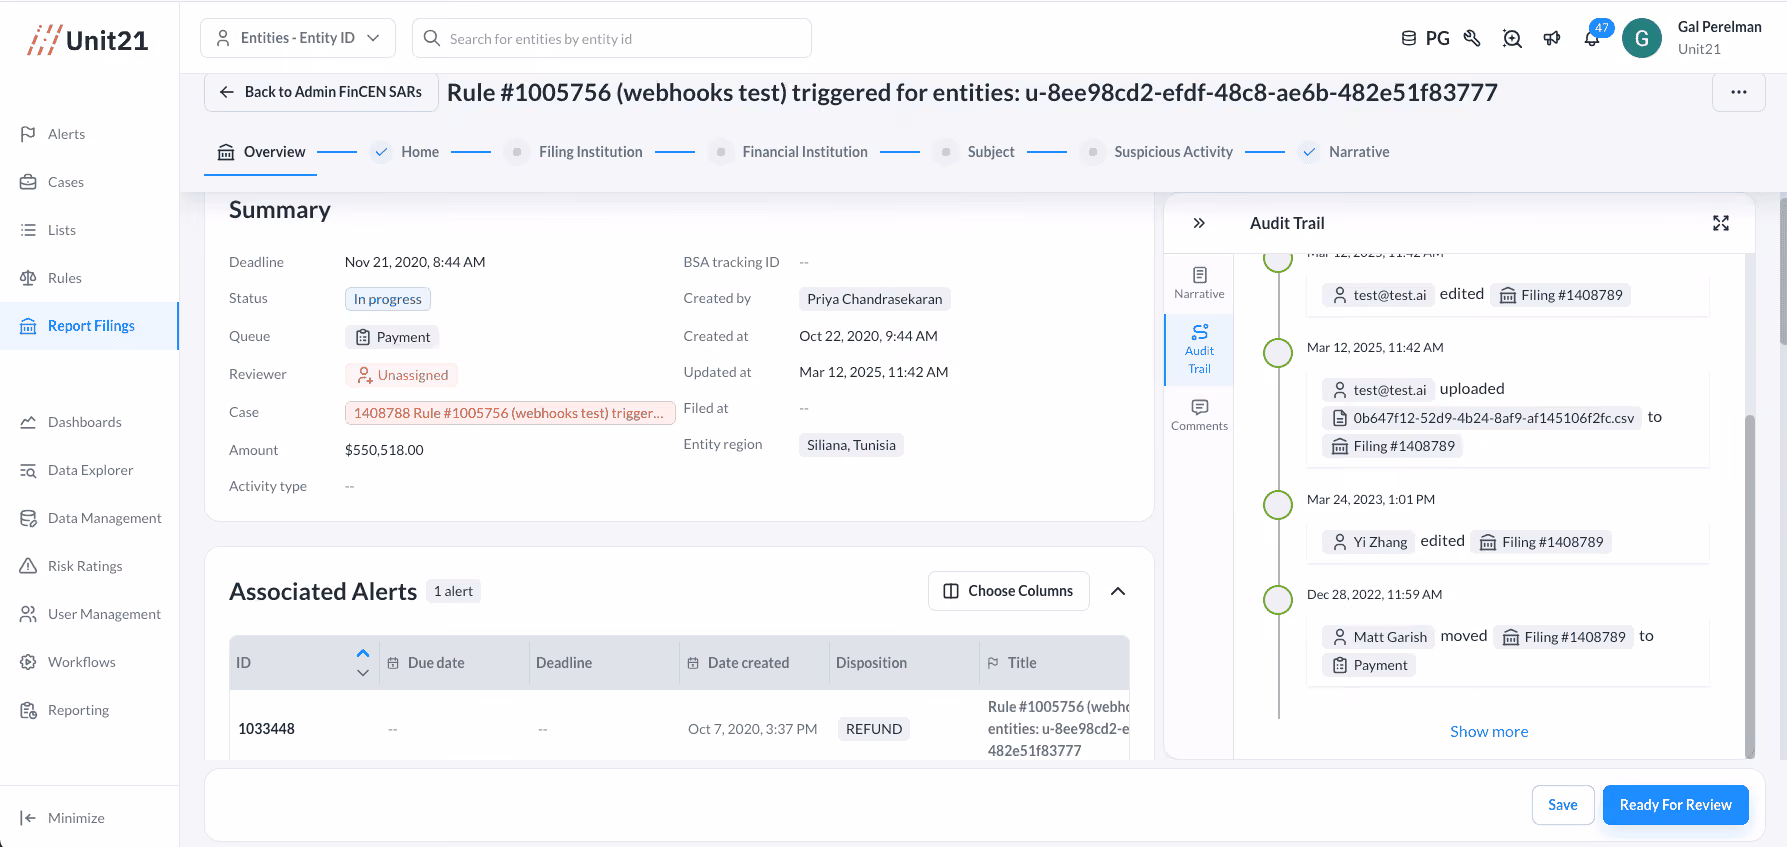Toggle sort order on the ID column
The width and height of the screenshot is (1787, 847).
click(363, 663)
